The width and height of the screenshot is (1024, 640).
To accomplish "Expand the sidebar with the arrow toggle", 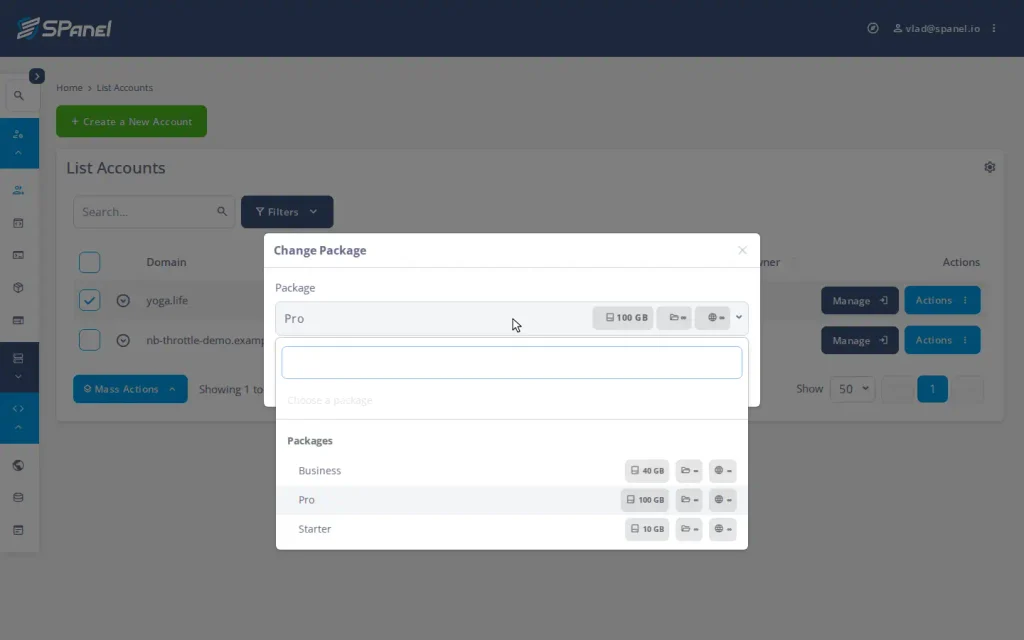I will pyautogui.click(x=37, y=76).
